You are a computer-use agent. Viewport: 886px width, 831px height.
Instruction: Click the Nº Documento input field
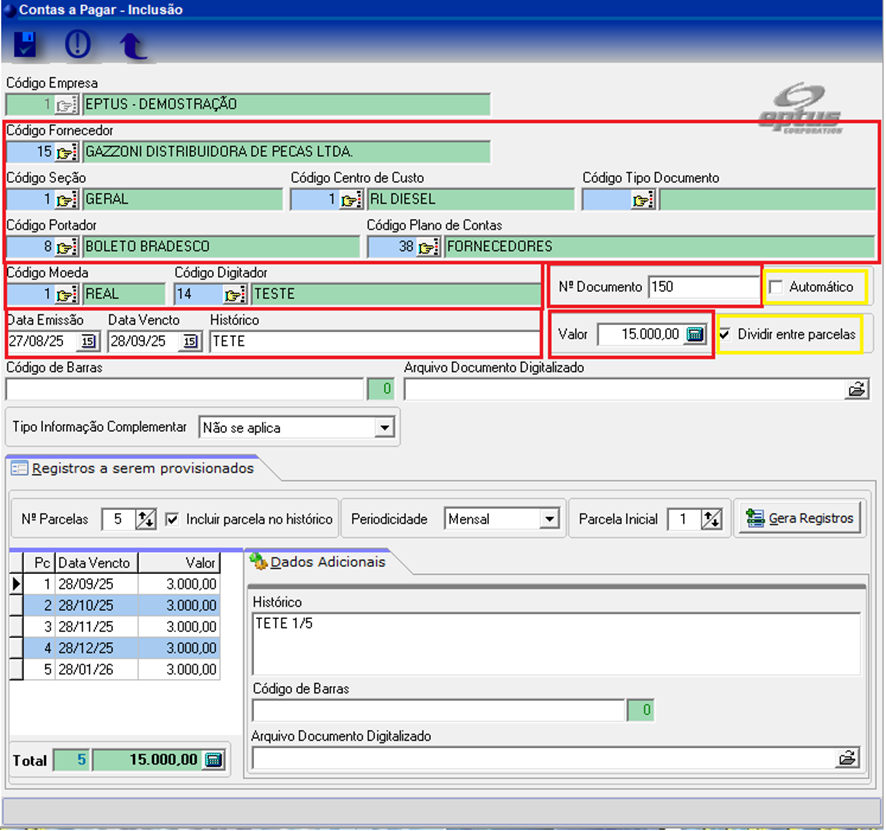703,287
